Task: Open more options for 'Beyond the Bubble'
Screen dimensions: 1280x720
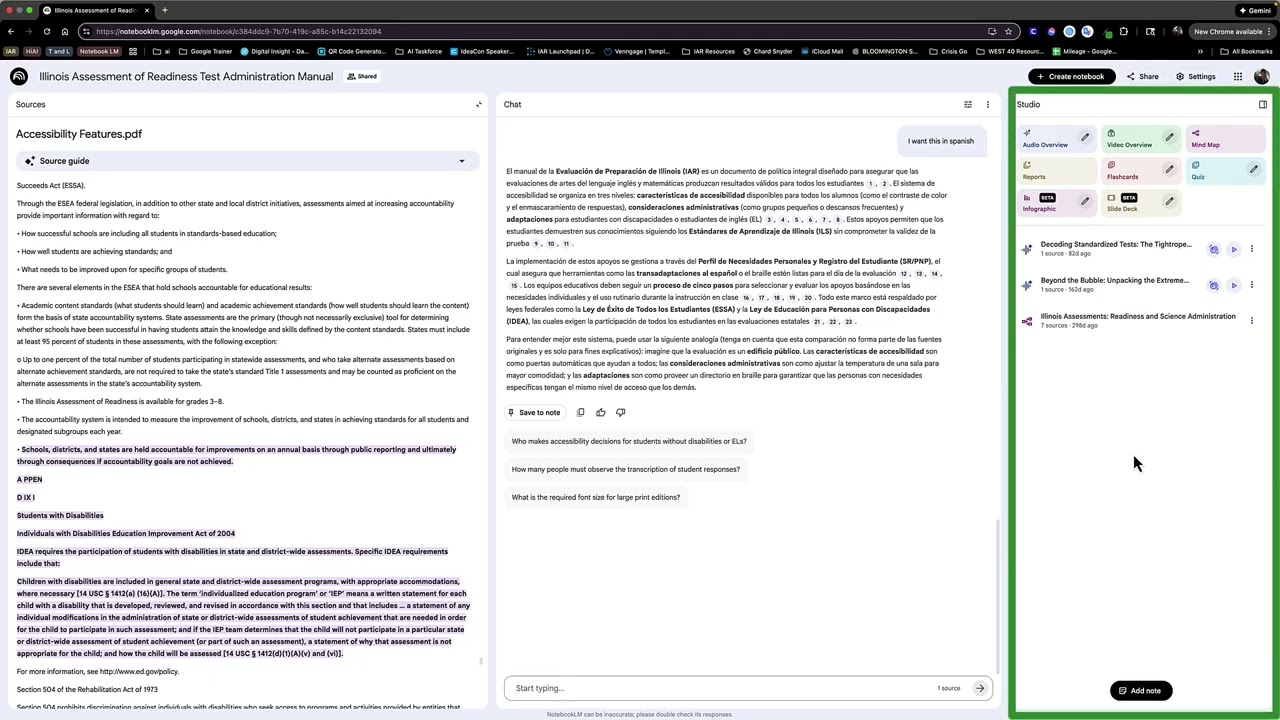Action: tap(1252, 285)
